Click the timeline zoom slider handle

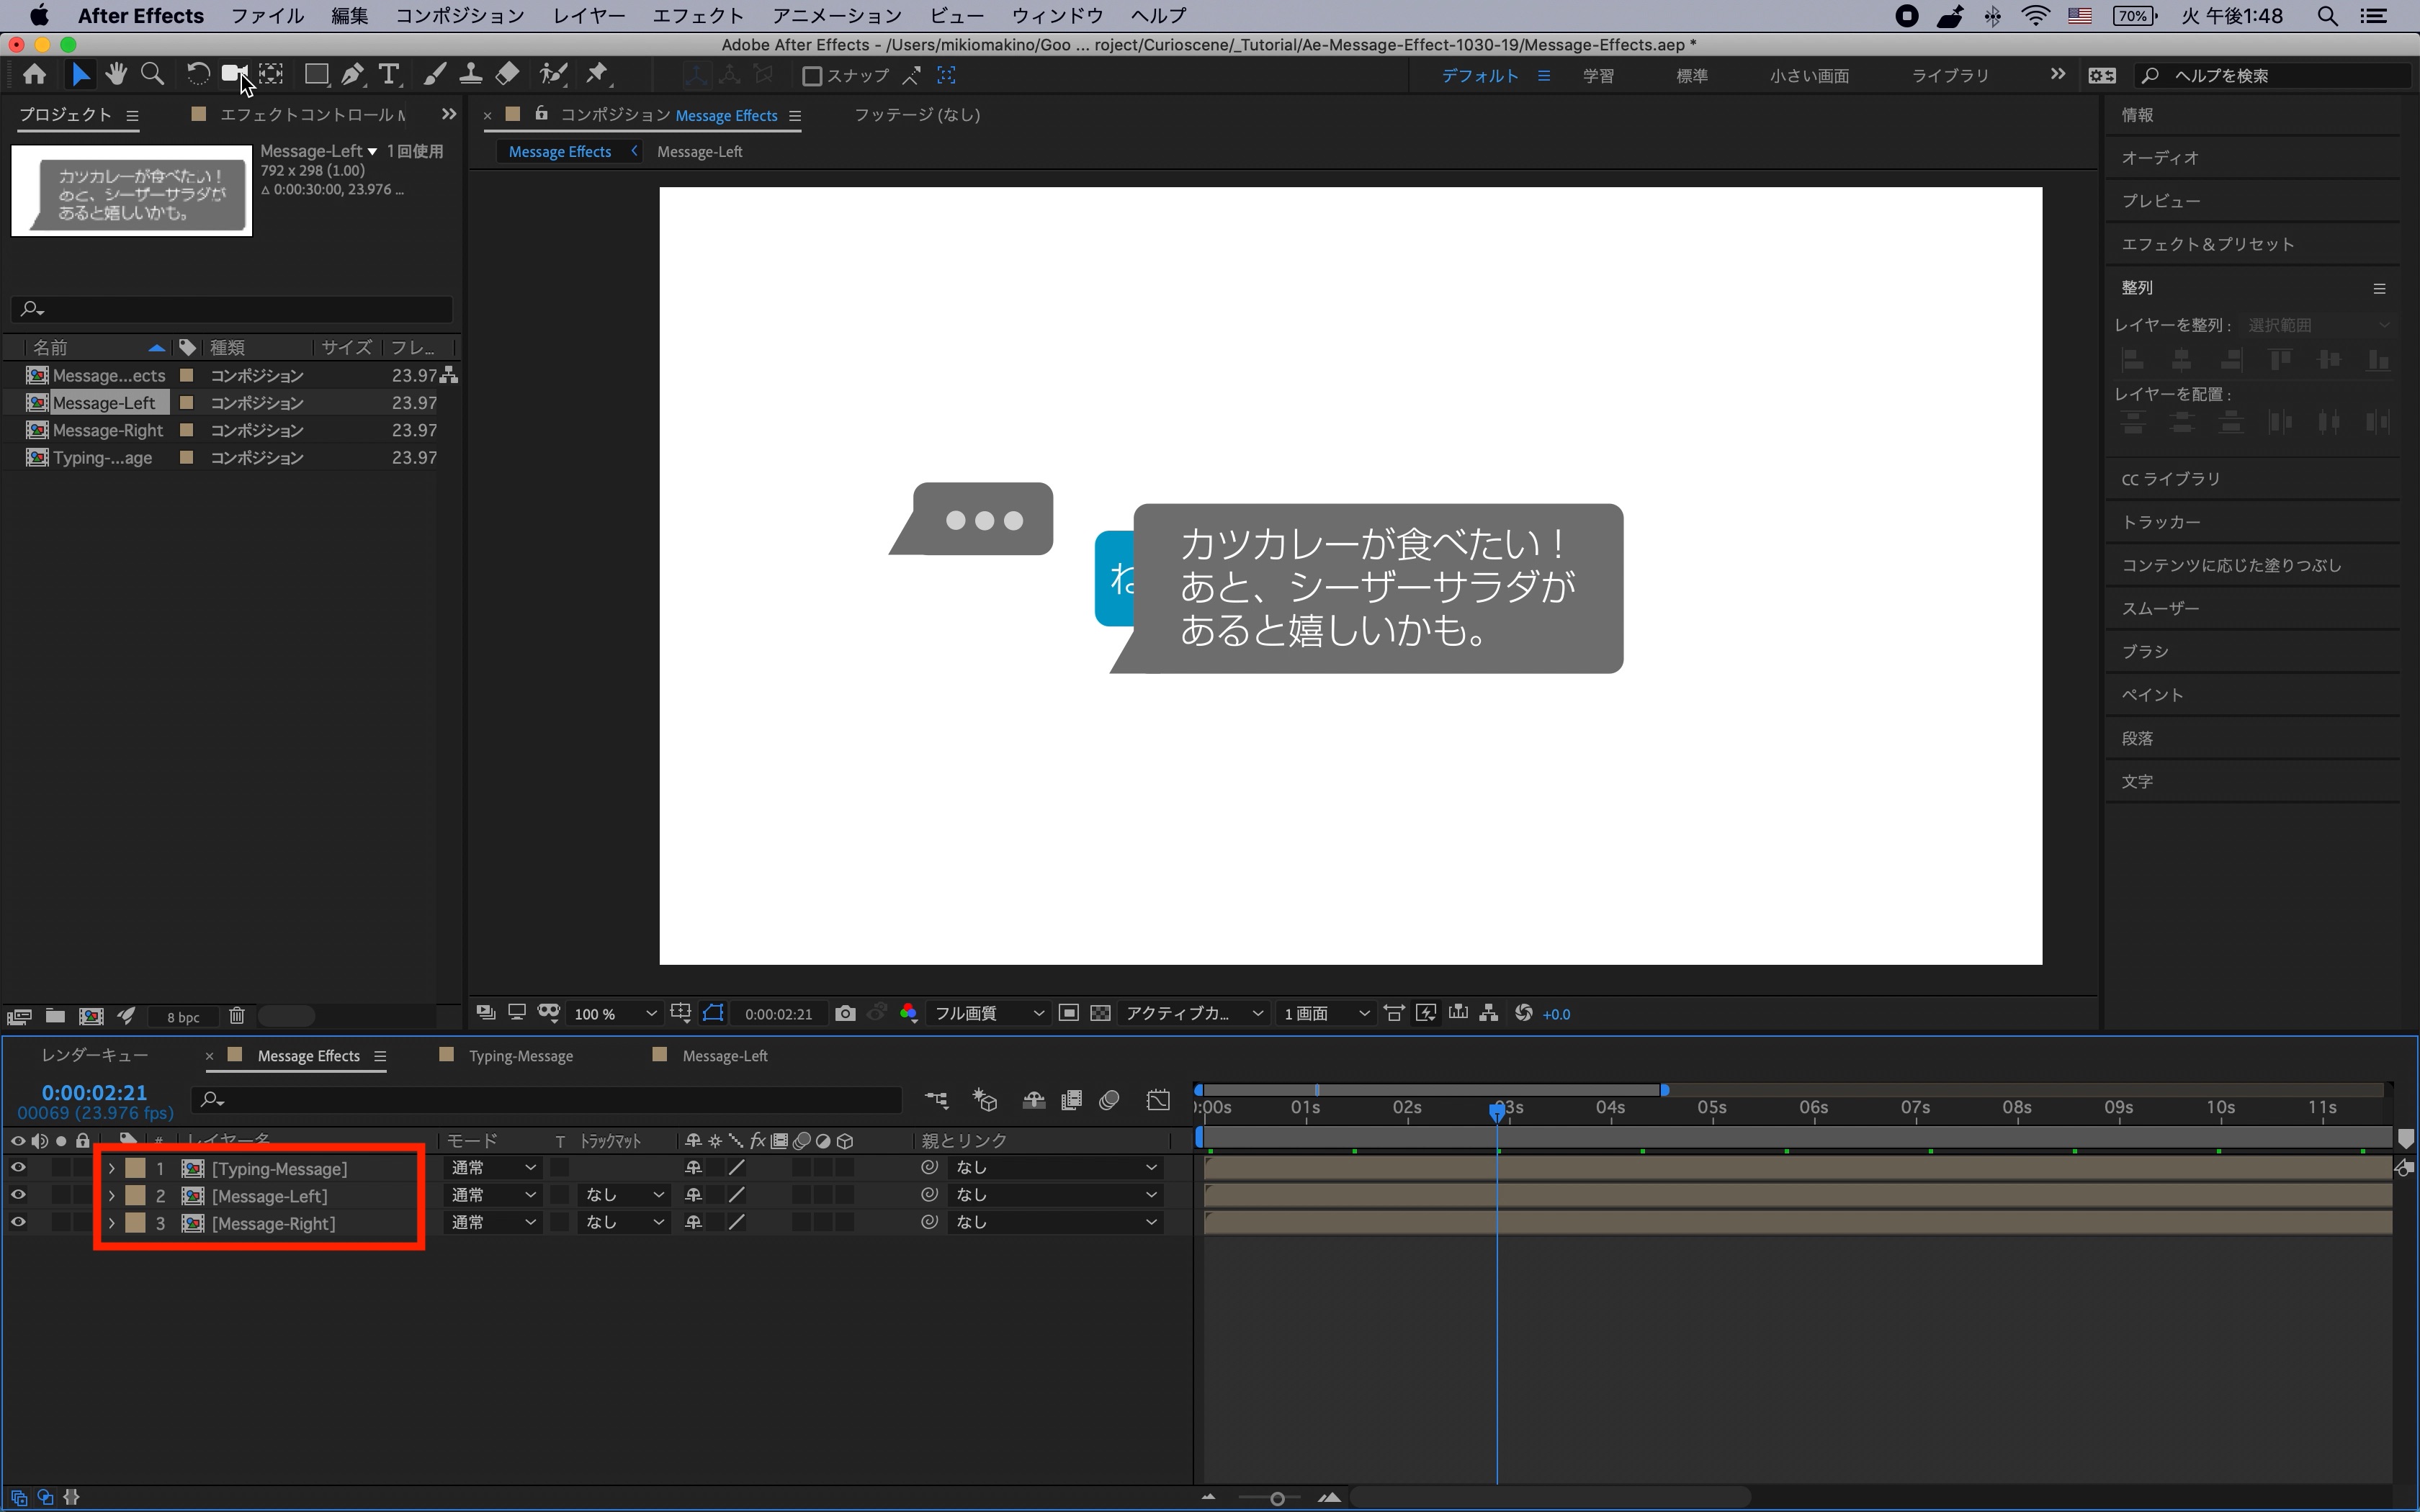coord(1276,1498)
